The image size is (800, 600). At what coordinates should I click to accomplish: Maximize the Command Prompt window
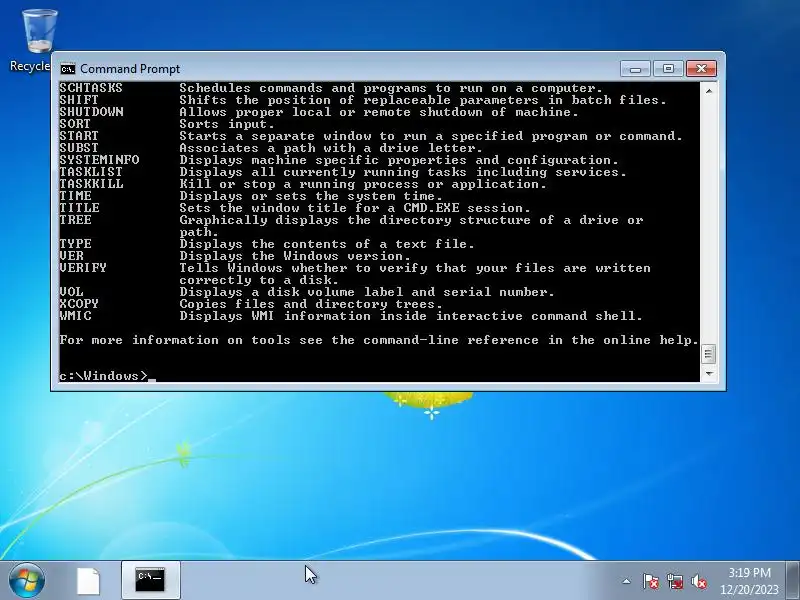[668, 69]
